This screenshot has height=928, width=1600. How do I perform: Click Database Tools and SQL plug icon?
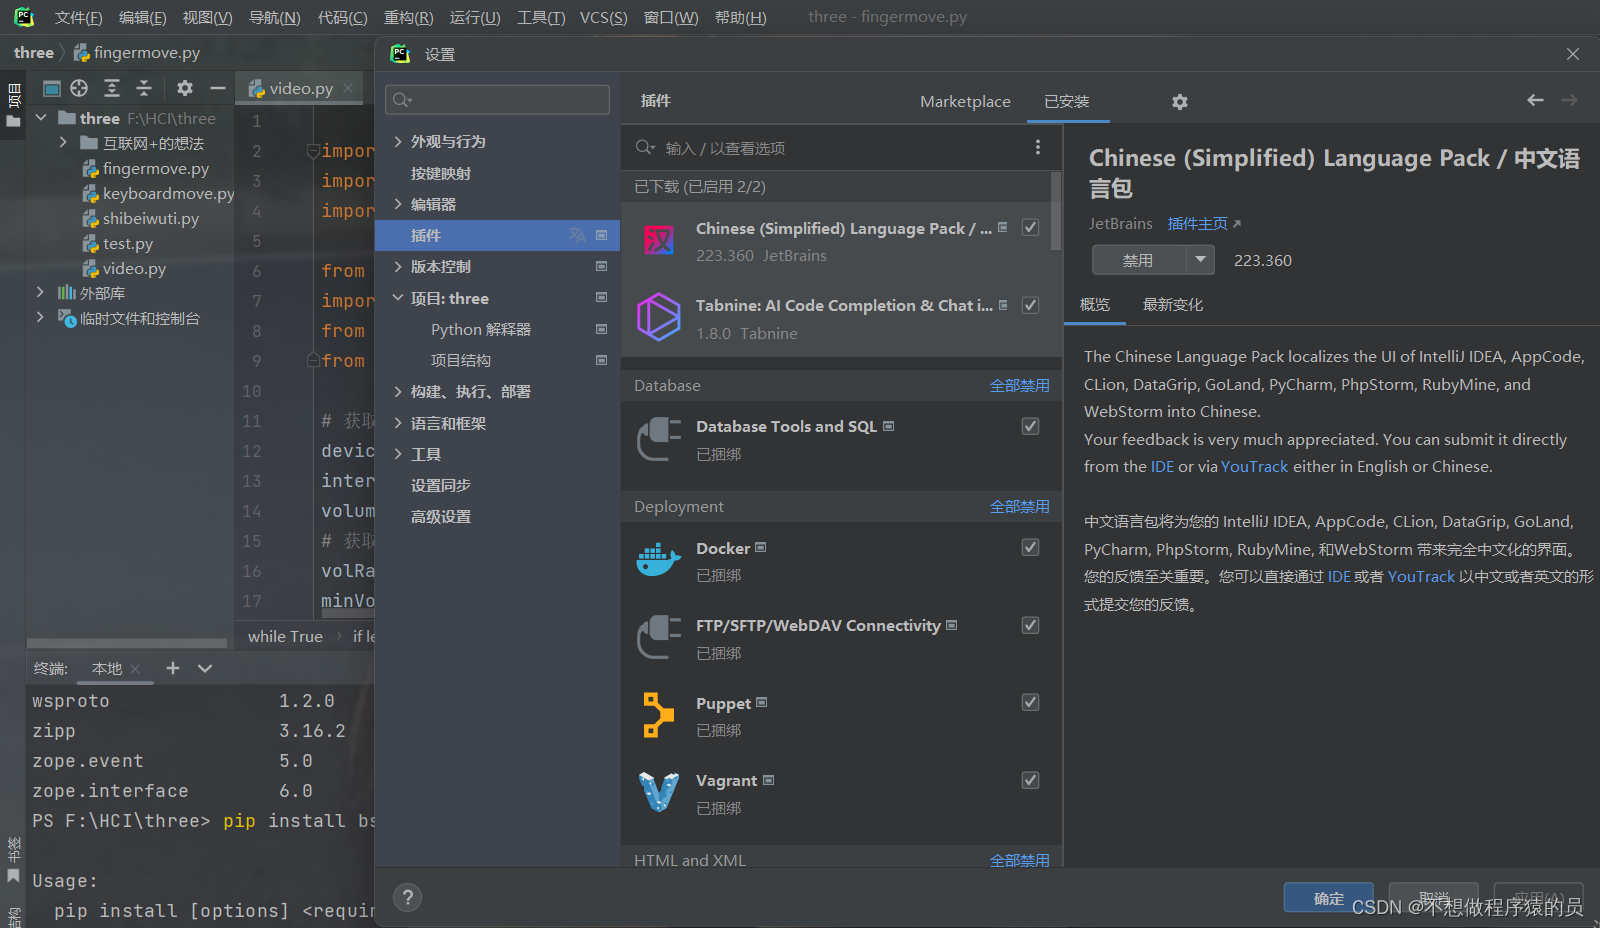coord(659,439)
